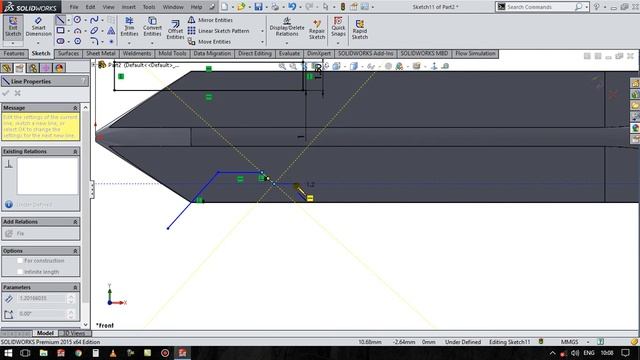
Task: Select the Point sketch tool
Action: (x=111, y=41)
